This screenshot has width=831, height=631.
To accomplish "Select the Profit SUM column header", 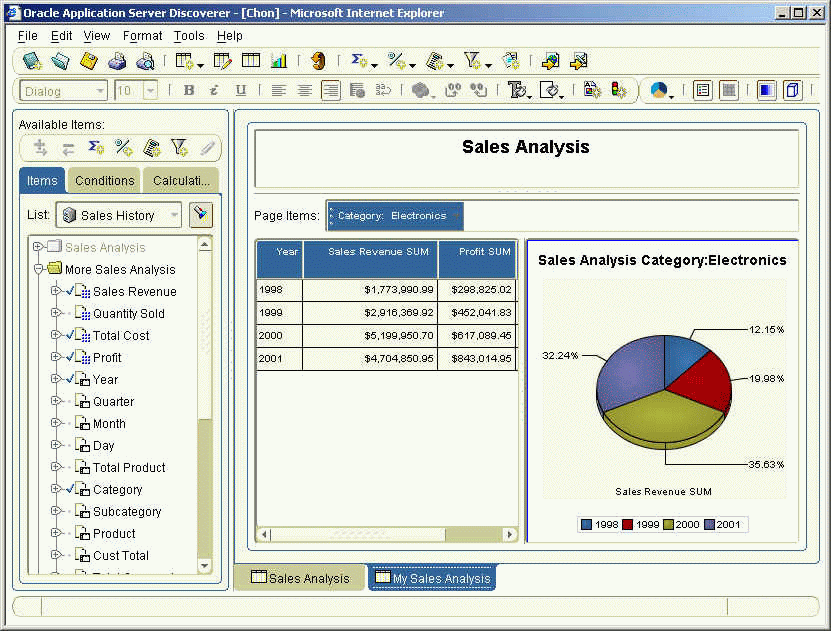I will (478, 259).
